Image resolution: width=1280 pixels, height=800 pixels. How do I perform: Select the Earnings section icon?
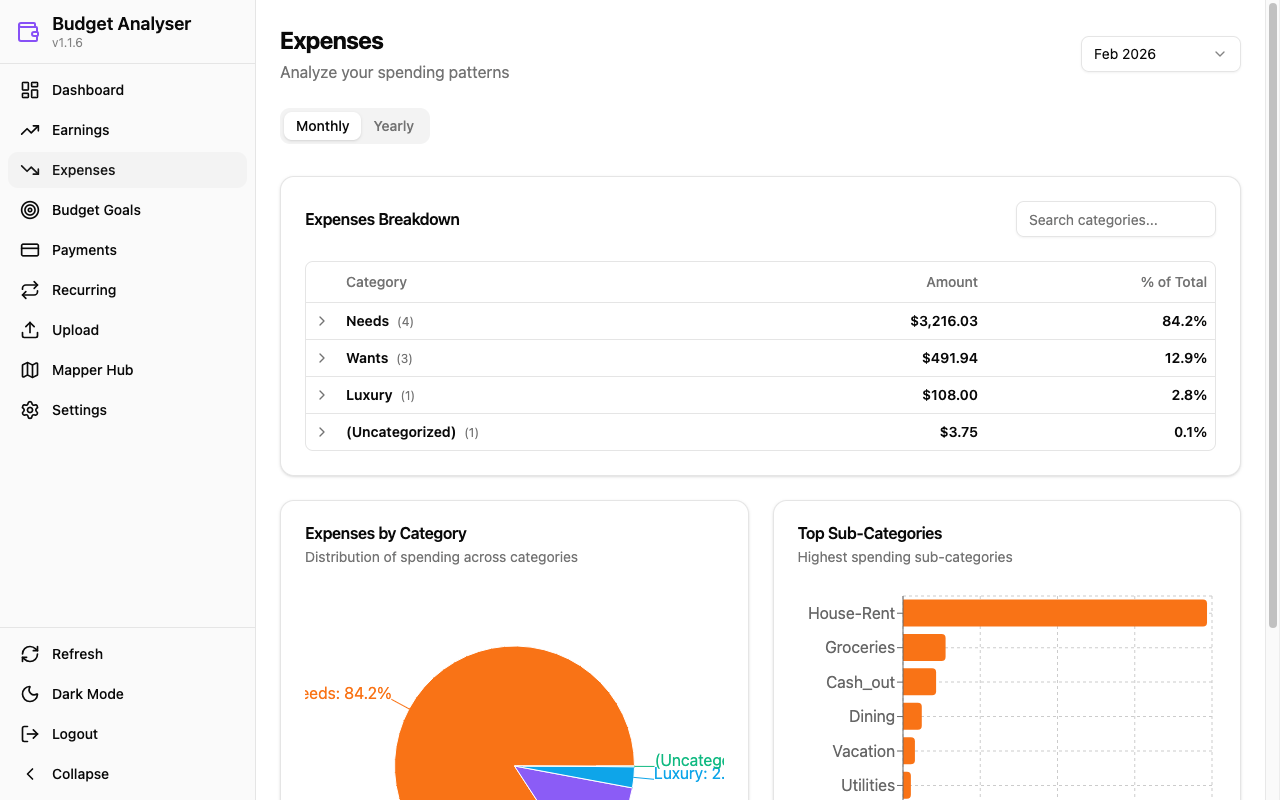tap(29, 130)
